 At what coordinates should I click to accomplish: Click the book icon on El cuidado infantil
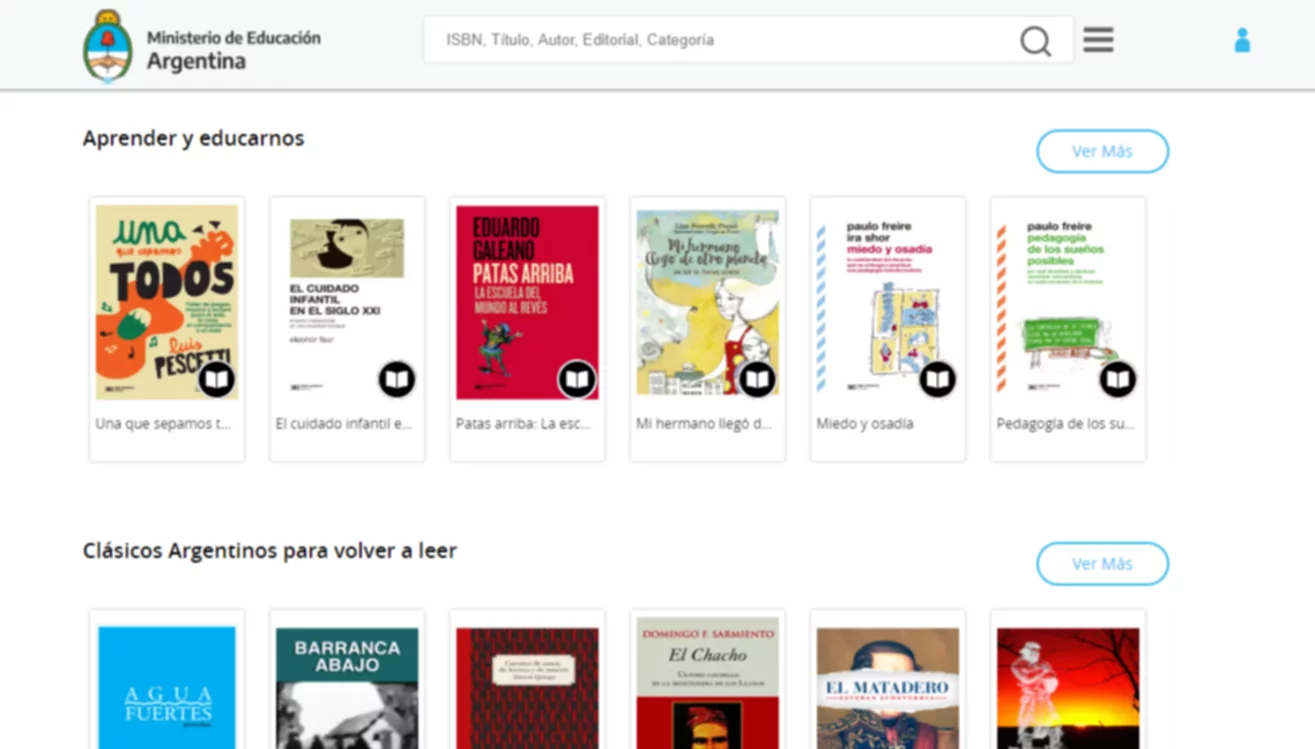(x=397, y=379)
